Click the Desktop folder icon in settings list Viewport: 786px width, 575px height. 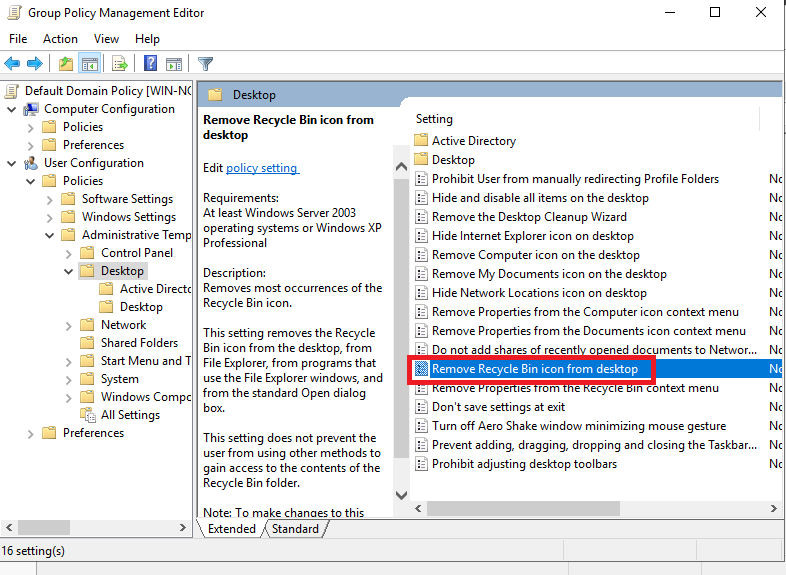421,159
